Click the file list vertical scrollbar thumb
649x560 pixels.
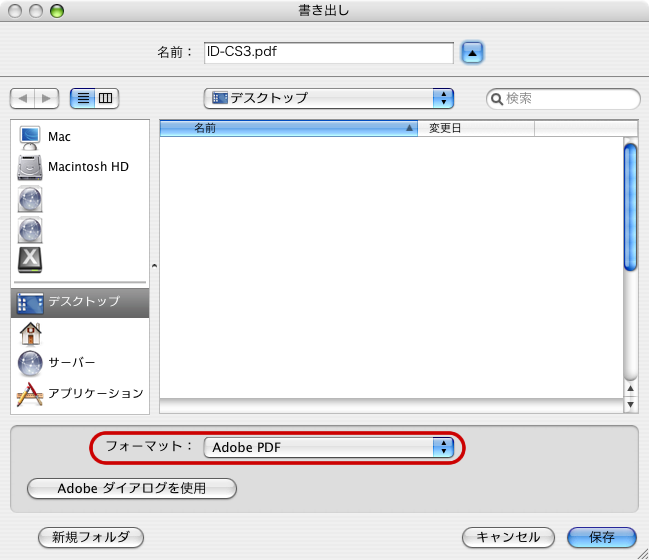pyautogui.click(x=630, y=207)
